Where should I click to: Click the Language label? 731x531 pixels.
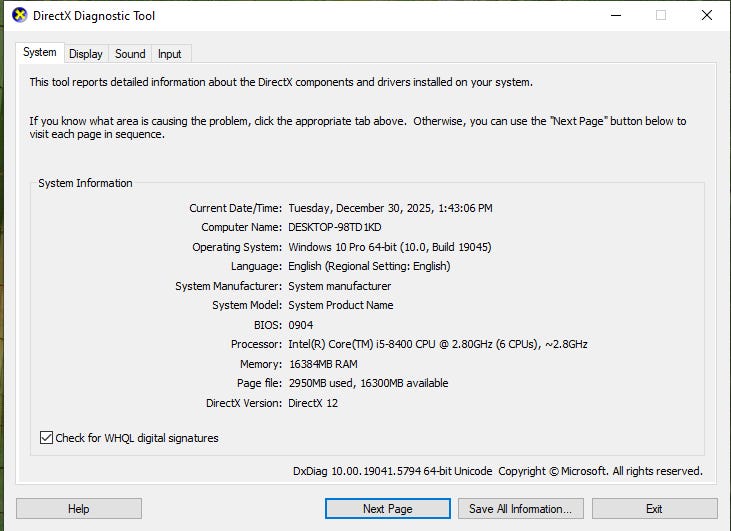[x=256, y=266]
